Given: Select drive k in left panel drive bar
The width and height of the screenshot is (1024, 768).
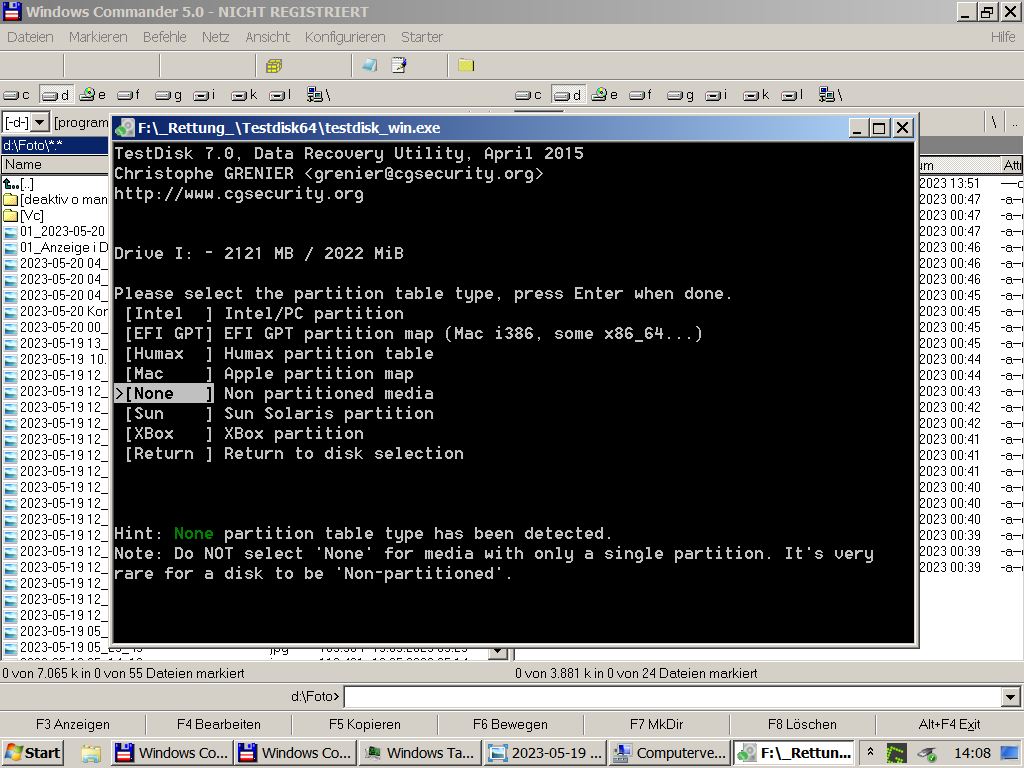Looking at the screenshot, I should (245, 95).
